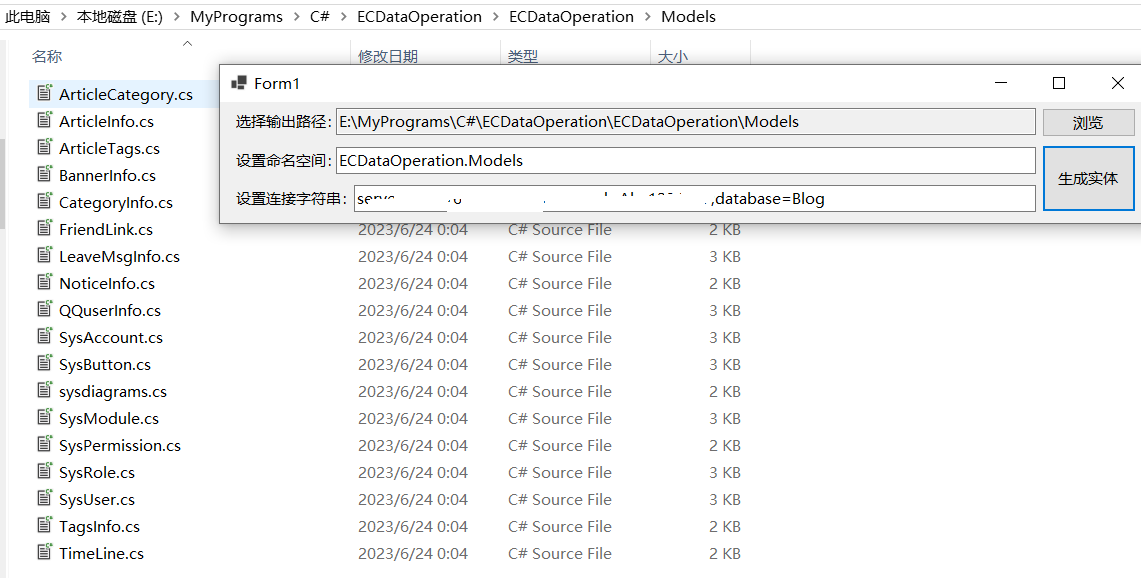Select the SysModule.cs file icon
Screen dimensions: 1141x579
pos(45,416)
